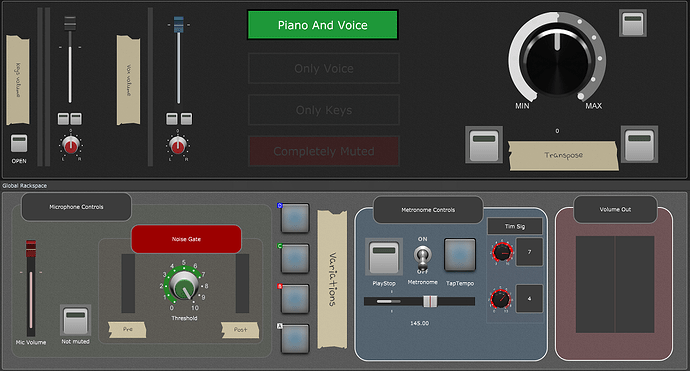Click the time signature value box showing 7
The width and height of the screenshot is (690, 371).
click(529, 252)
